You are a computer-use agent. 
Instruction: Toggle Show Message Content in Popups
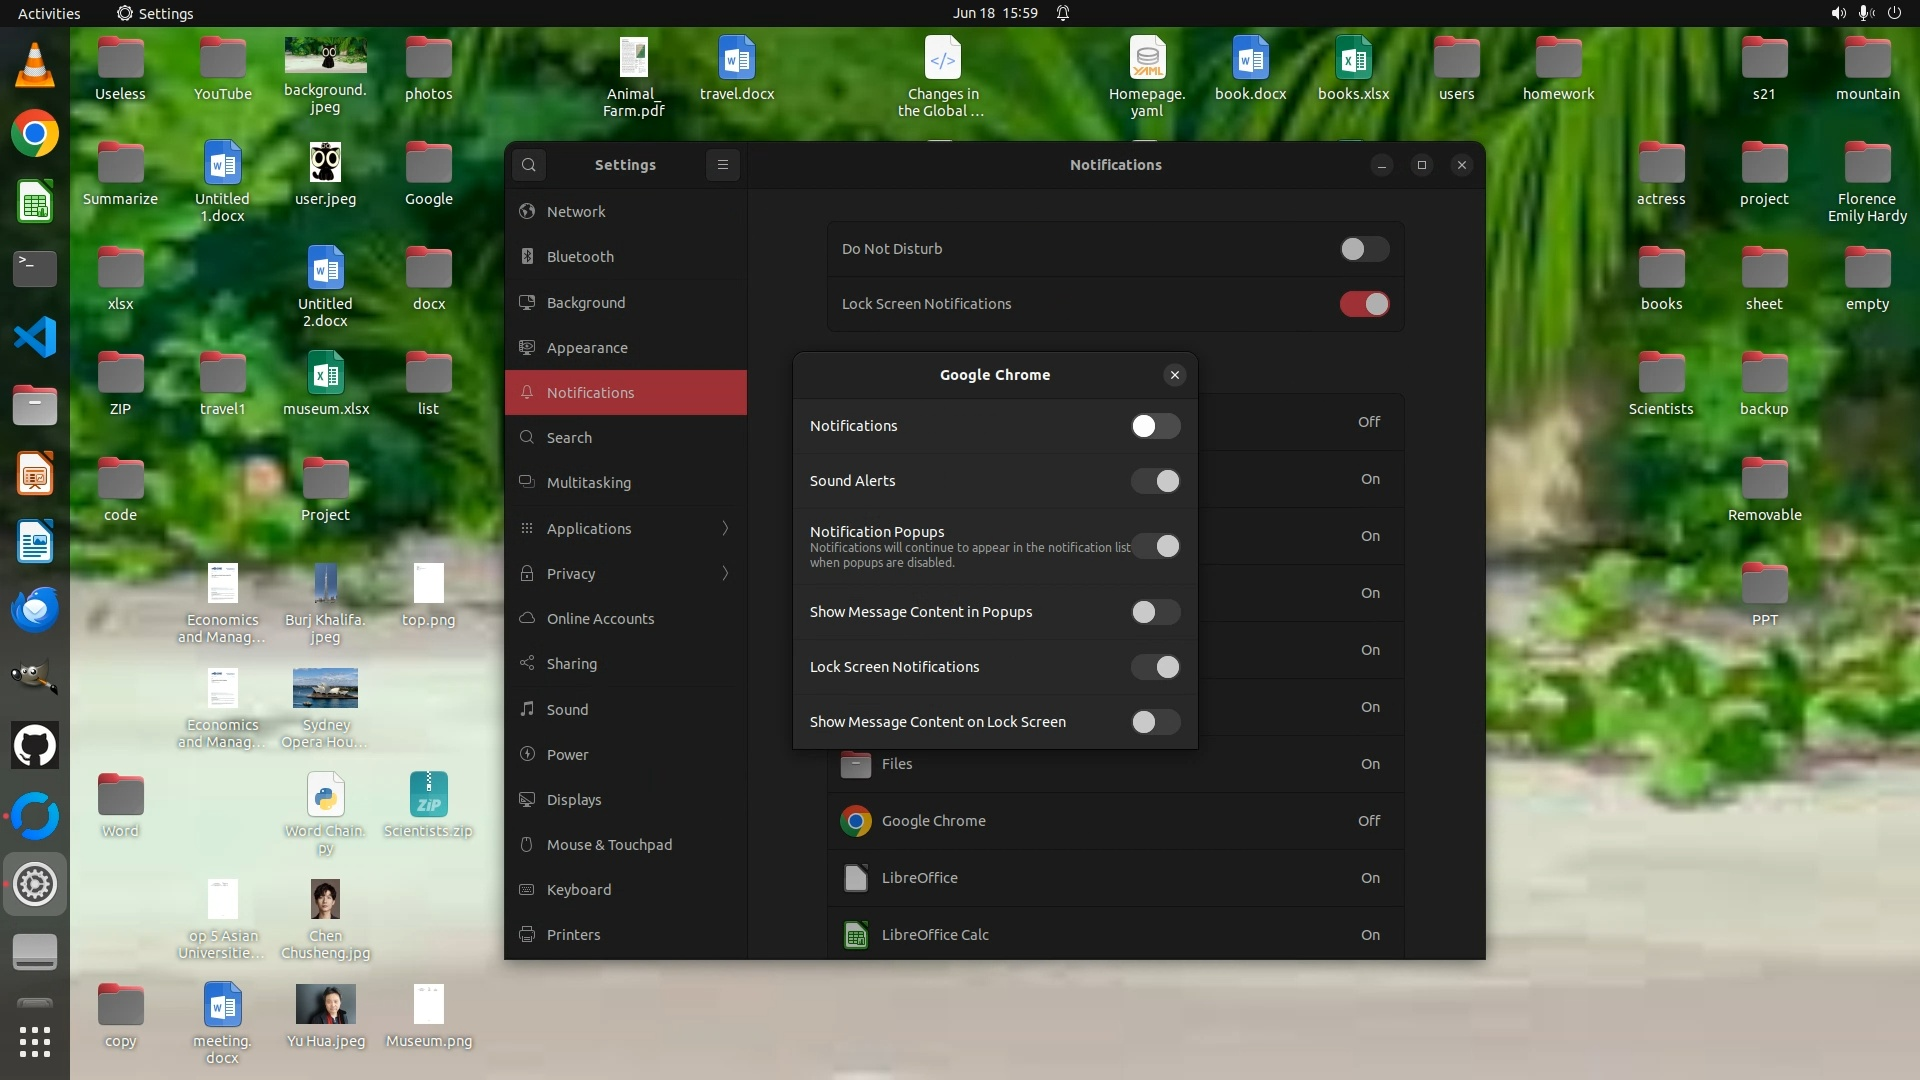(1155, 612)
